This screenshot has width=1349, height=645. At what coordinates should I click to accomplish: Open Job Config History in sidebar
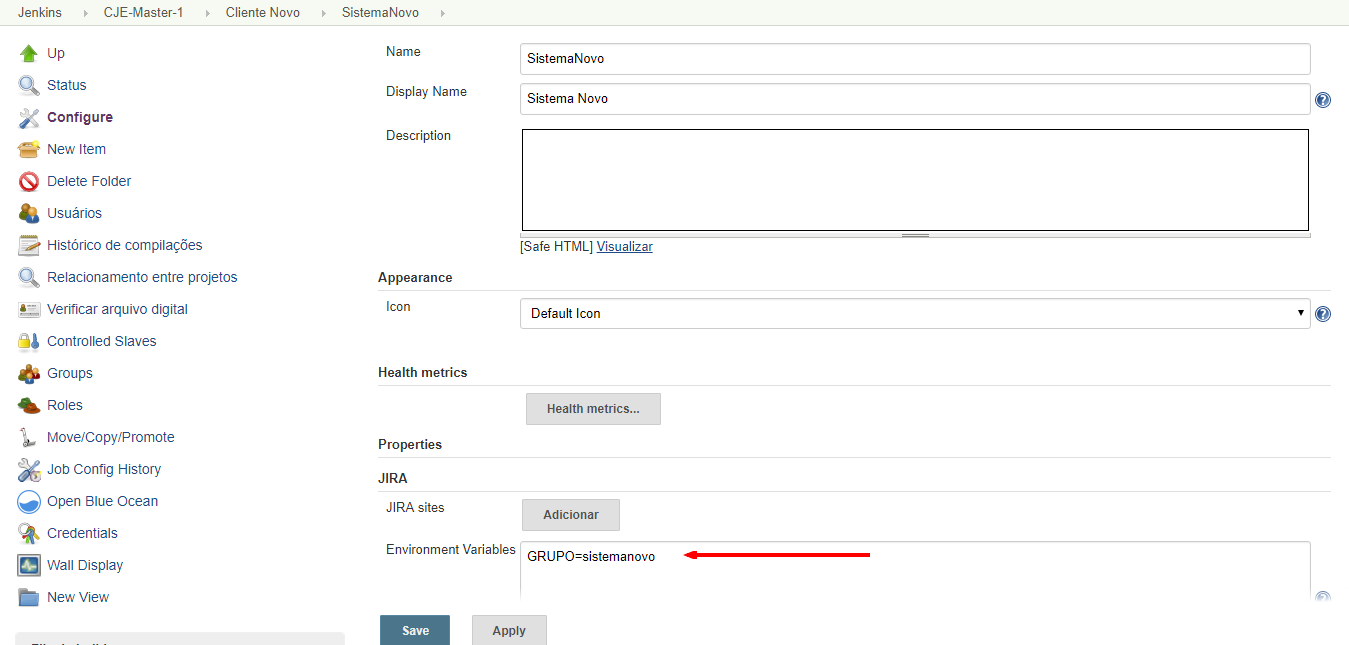point(104,469)
